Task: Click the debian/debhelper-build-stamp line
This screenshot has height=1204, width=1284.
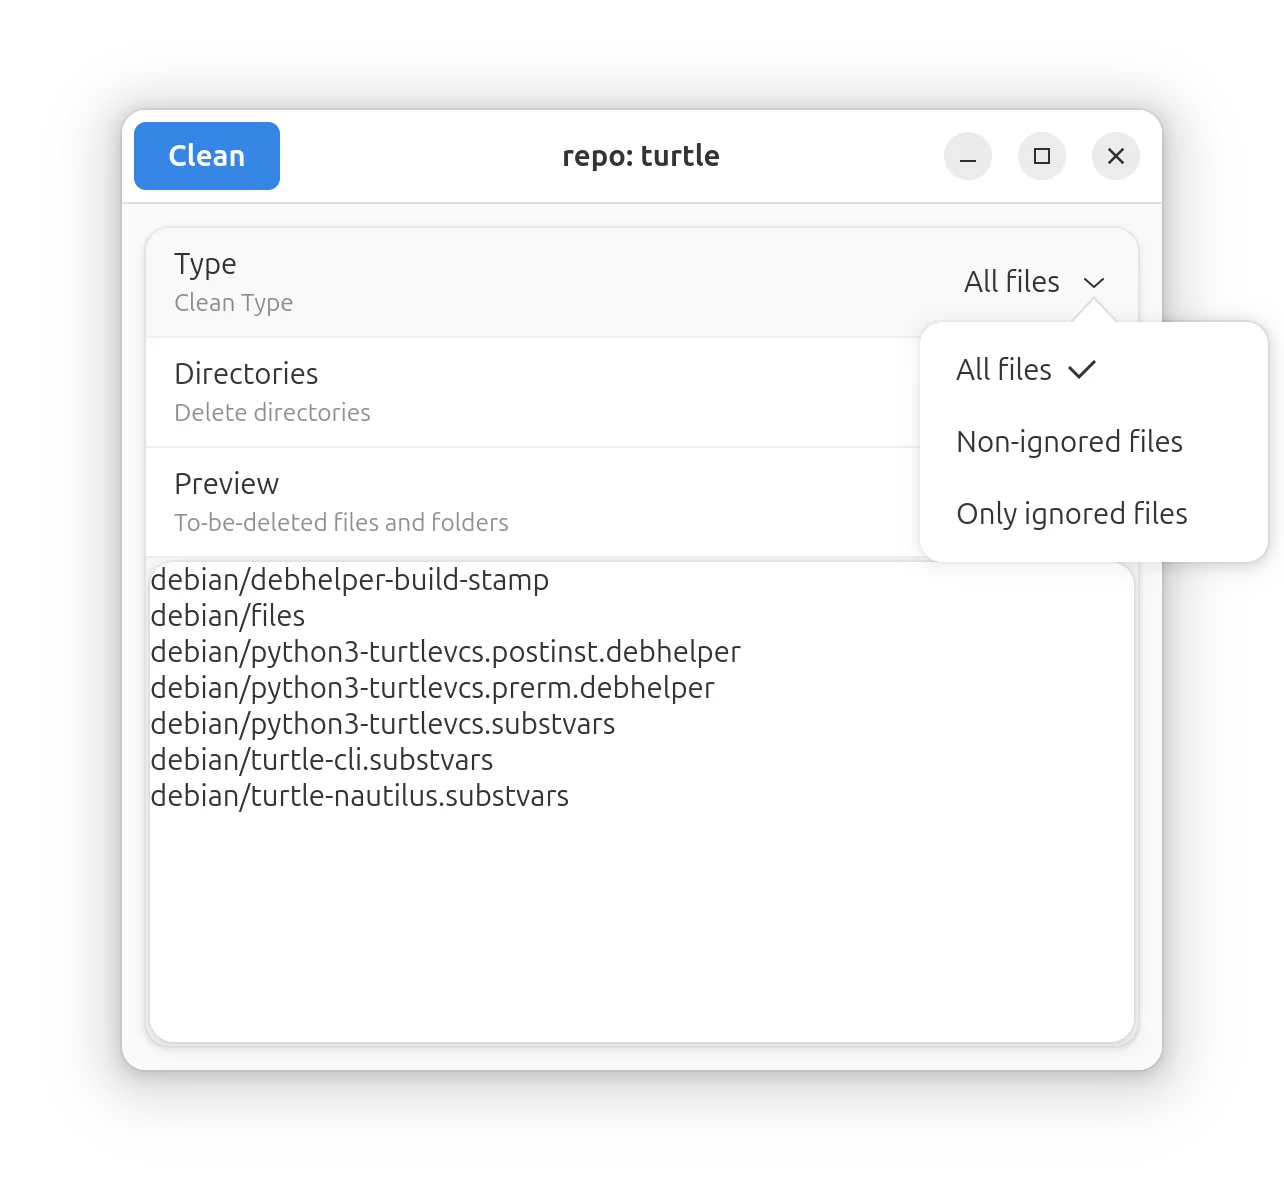Action: pyautogui.click(x=349, y=580)
